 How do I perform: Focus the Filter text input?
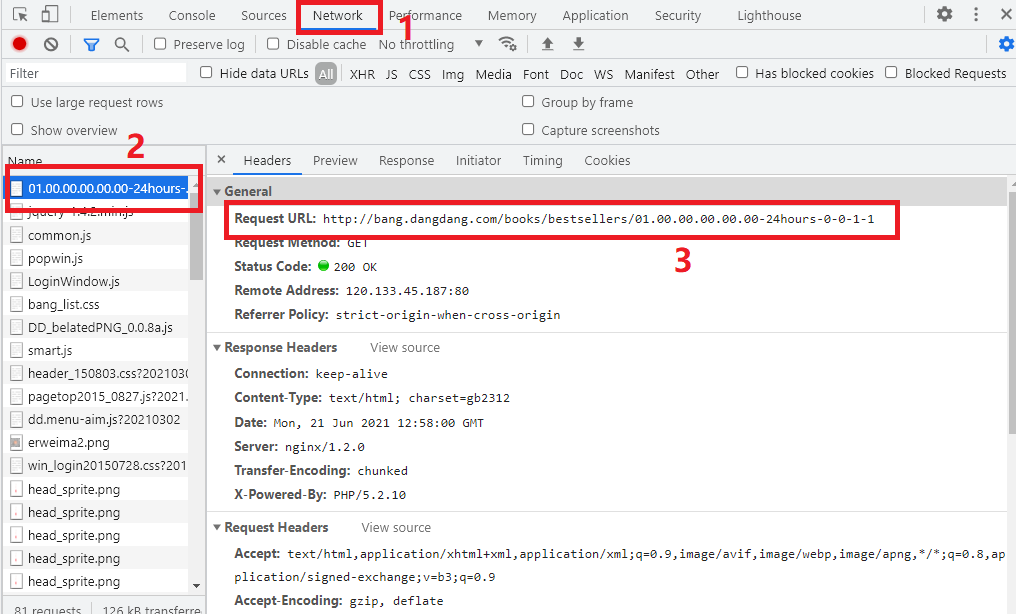point(96,73)
